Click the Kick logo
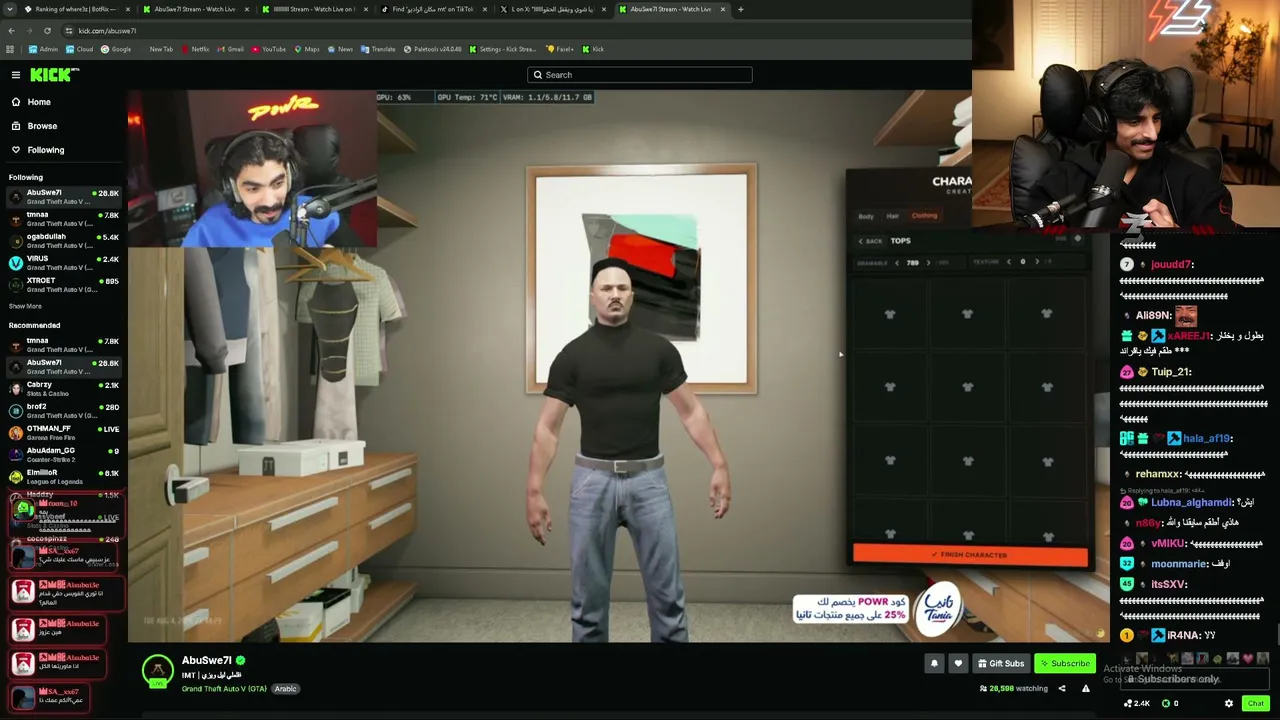The image size is (1280, 720). pos(54,75)
